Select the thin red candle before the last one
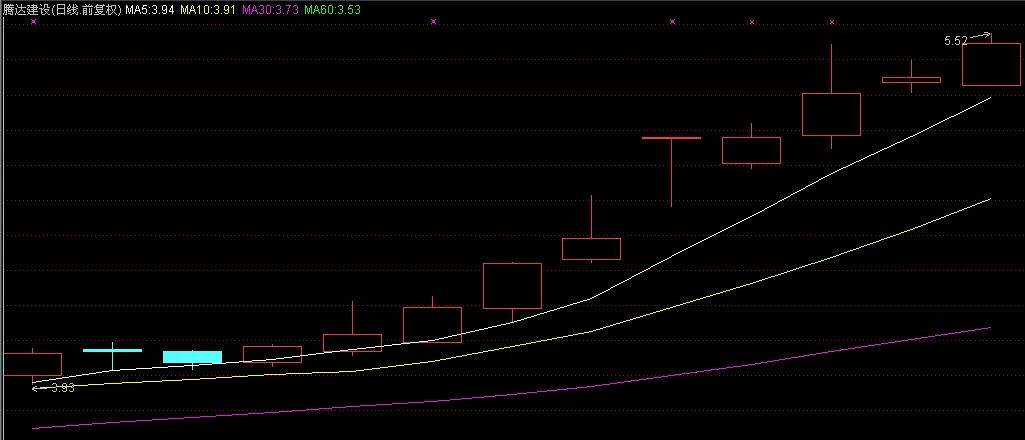 pos(911,80)
